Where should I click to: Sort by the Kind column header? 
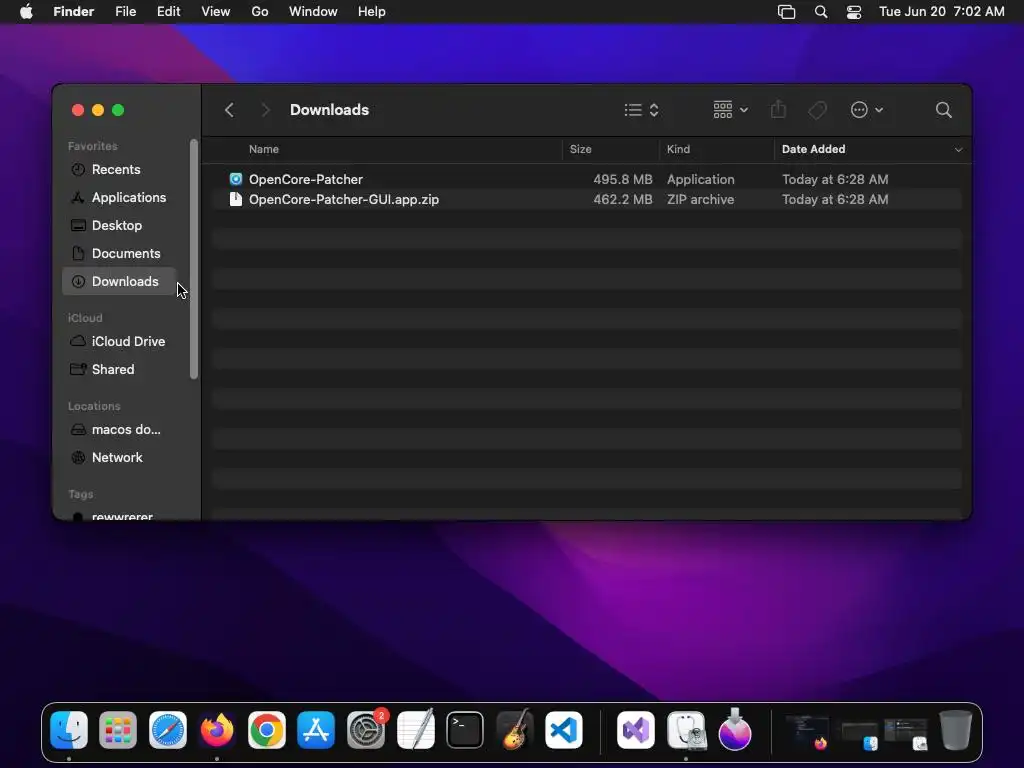tap(678, 149)
